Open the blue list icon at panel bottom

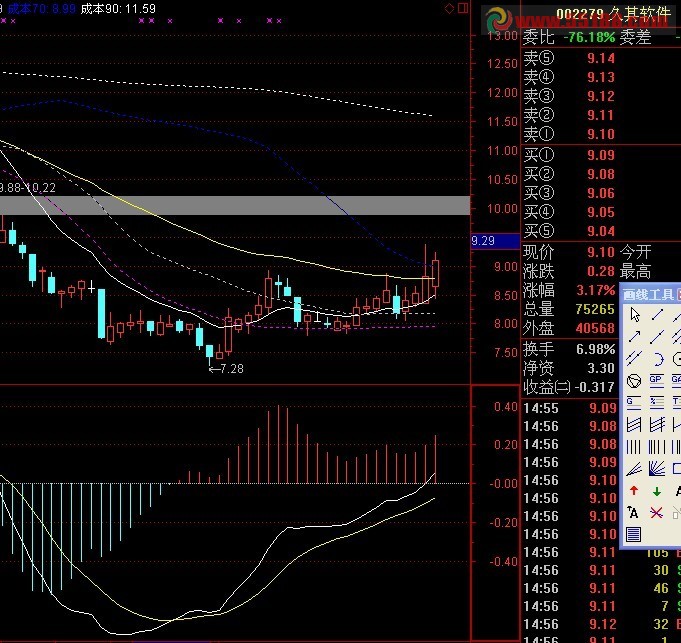click(x=634, y=534)
